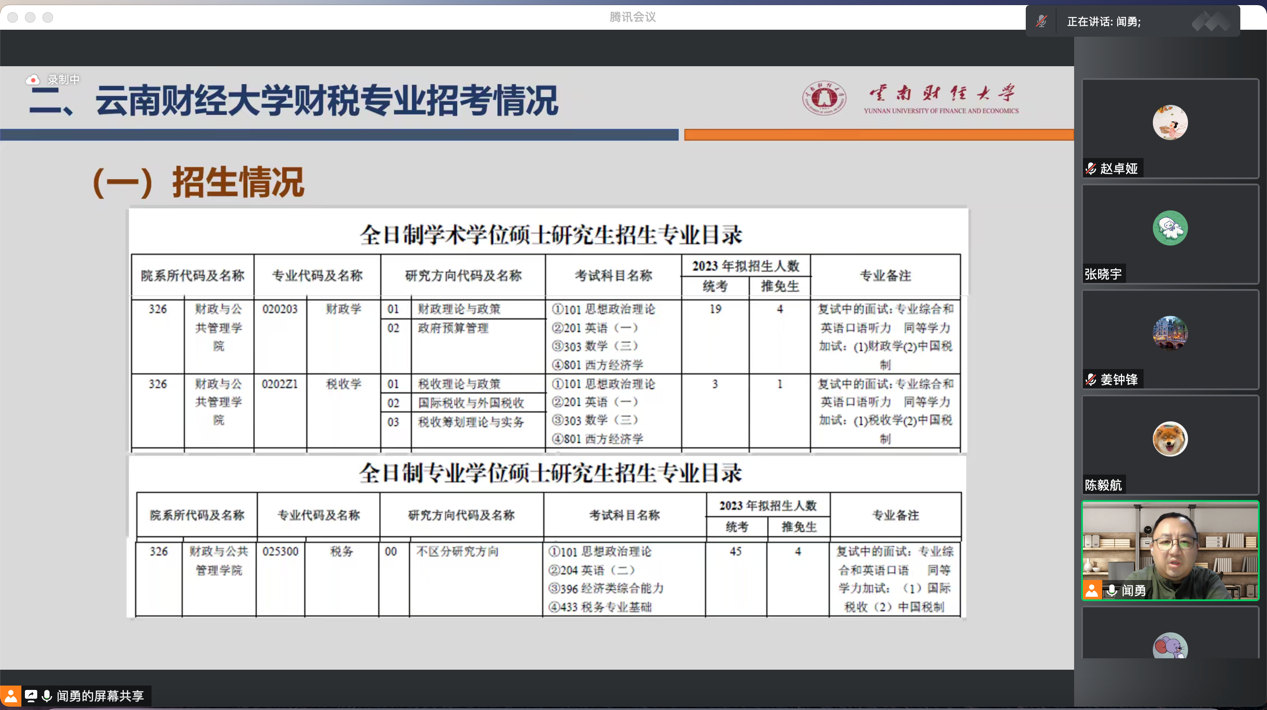Click the 全日制学术学位硕士研究生招生专业目录 table title
Image resolution: width=1267 pixels, height=710 pixels.
pyautogui.click(x=551, y=235)
